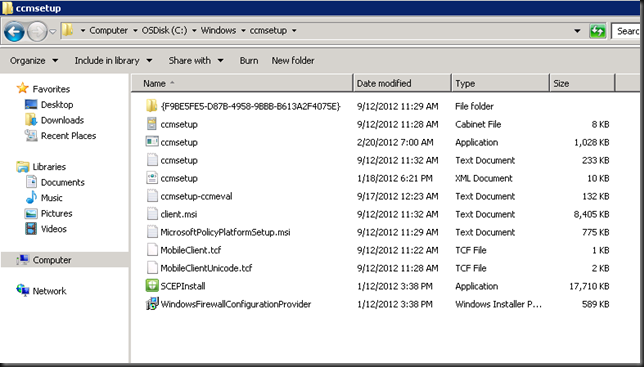Select the MicrosoftPolicyPlatformSetup.msi file icon
This screenshot has height=367, width=644.
[152, 232]
